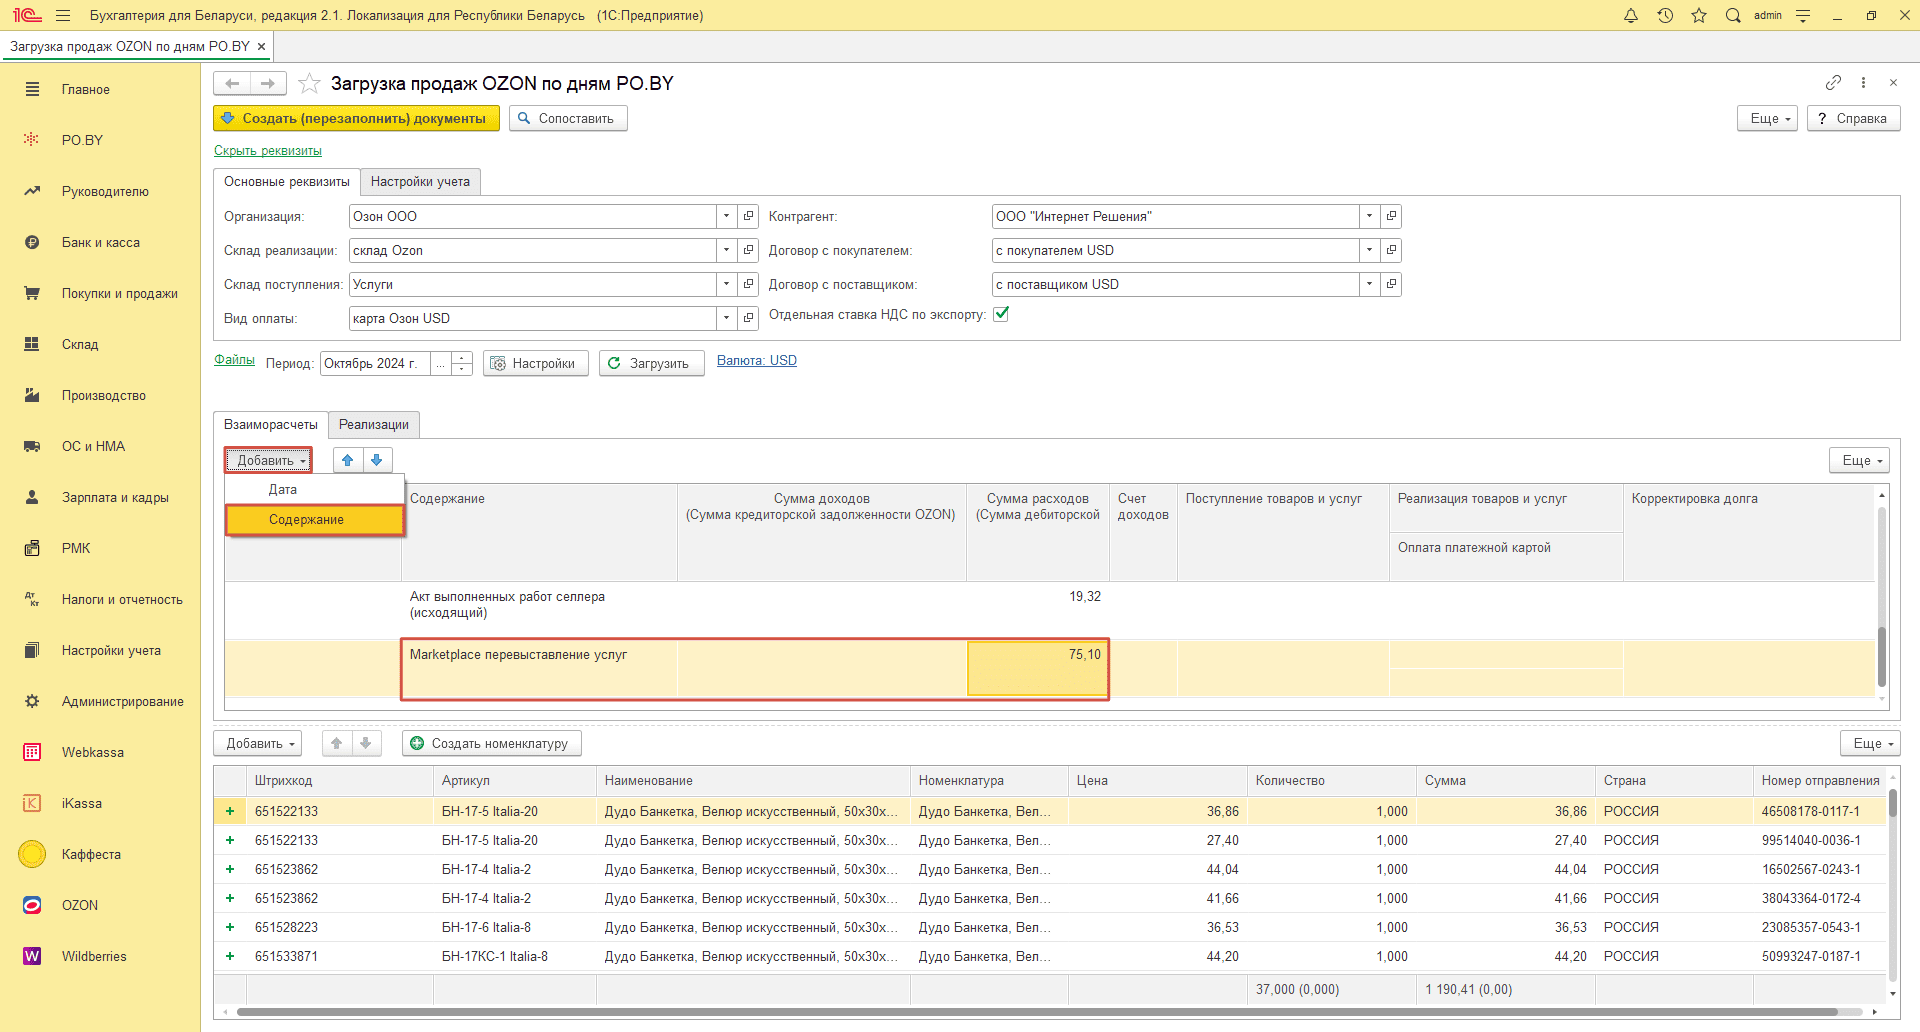1920x1032 pixels.
Task: Move row up in Взаиморасчеты table
Action: pos(347,460)
